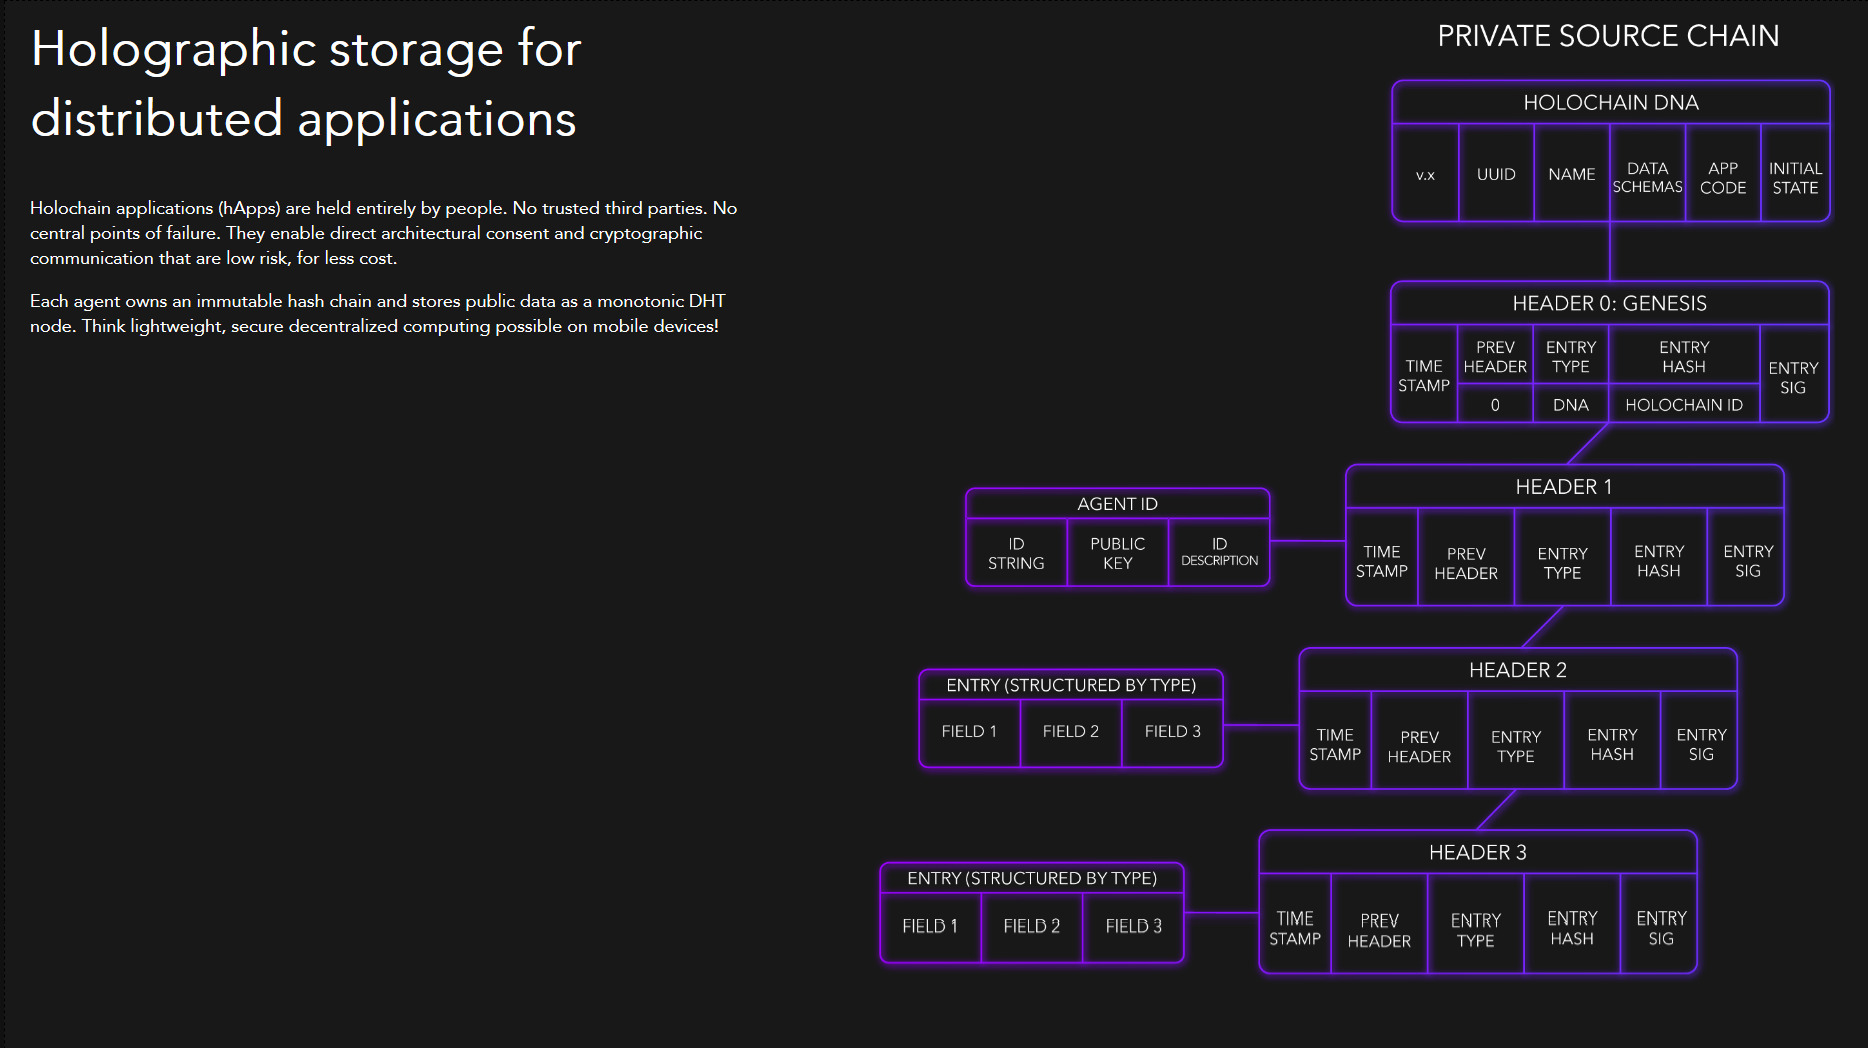Click the DNA value under ENTRY TYPE
The width and height of the screenshot is (1868, 1048).
coord(1571,405)
